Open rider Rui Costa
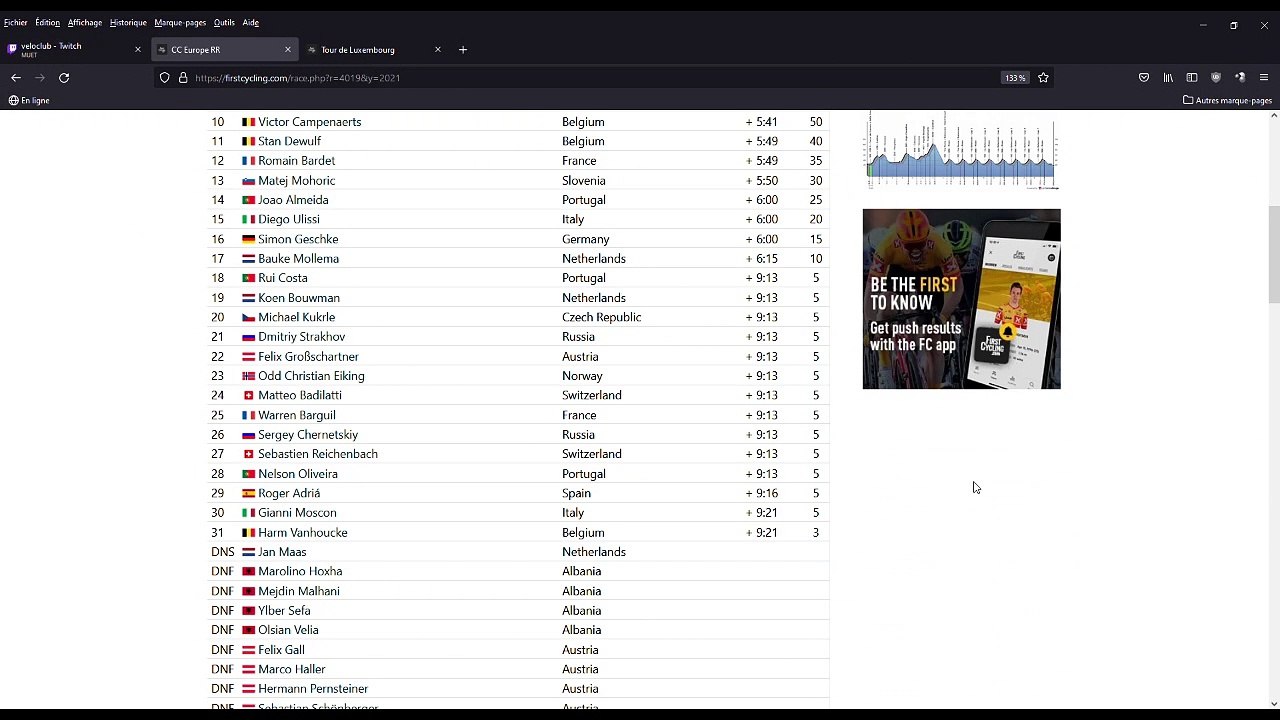This screenshot has height=720, width=1280. [x=283, y=278]
